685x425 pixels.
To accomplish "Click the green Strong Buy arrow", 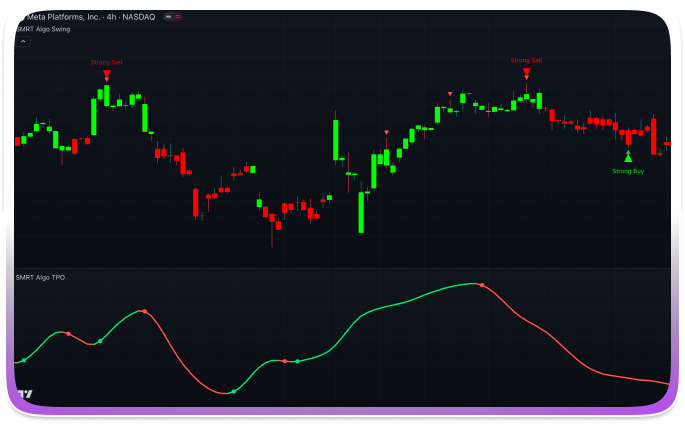I will [x=628, y=156].
